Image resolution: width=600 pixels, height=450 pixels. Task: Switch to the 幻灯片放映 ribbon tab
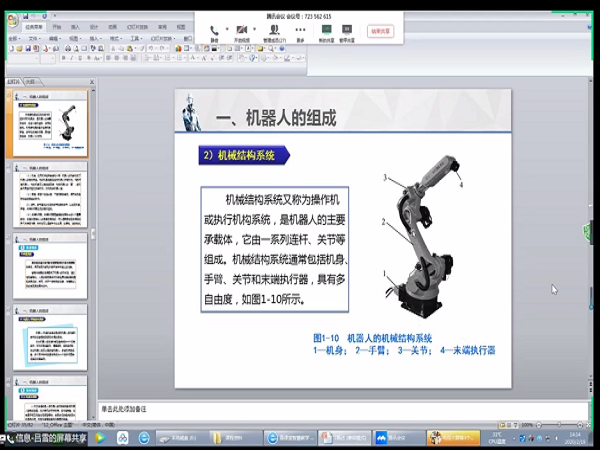click(137, 27)
